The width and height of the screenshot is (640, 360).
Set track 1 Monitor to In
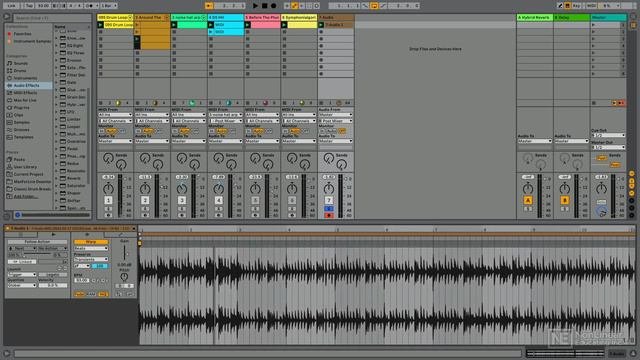(102, 131)
